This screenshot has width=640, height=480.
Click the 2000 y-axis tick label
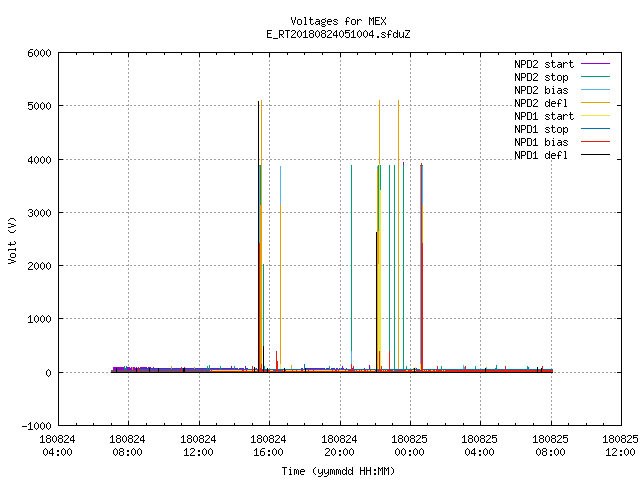point(39,266)
